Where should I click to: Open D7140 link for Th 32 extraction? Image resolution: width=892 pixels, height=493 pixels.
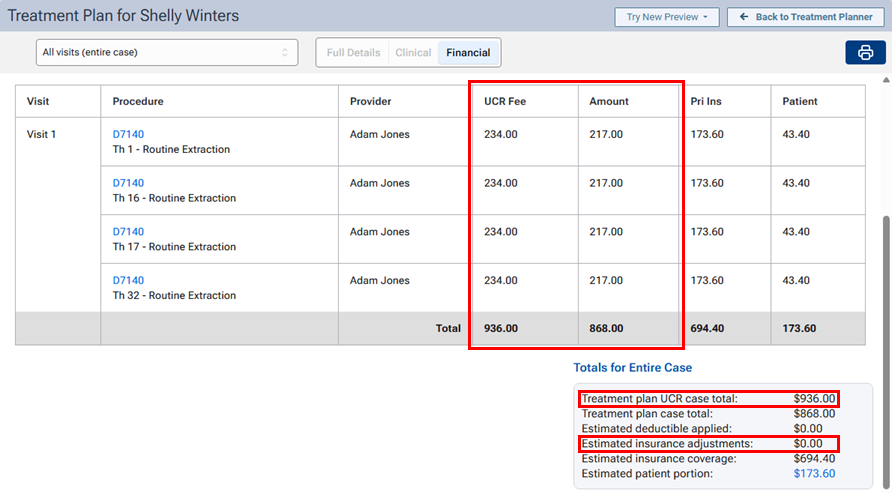128,281
